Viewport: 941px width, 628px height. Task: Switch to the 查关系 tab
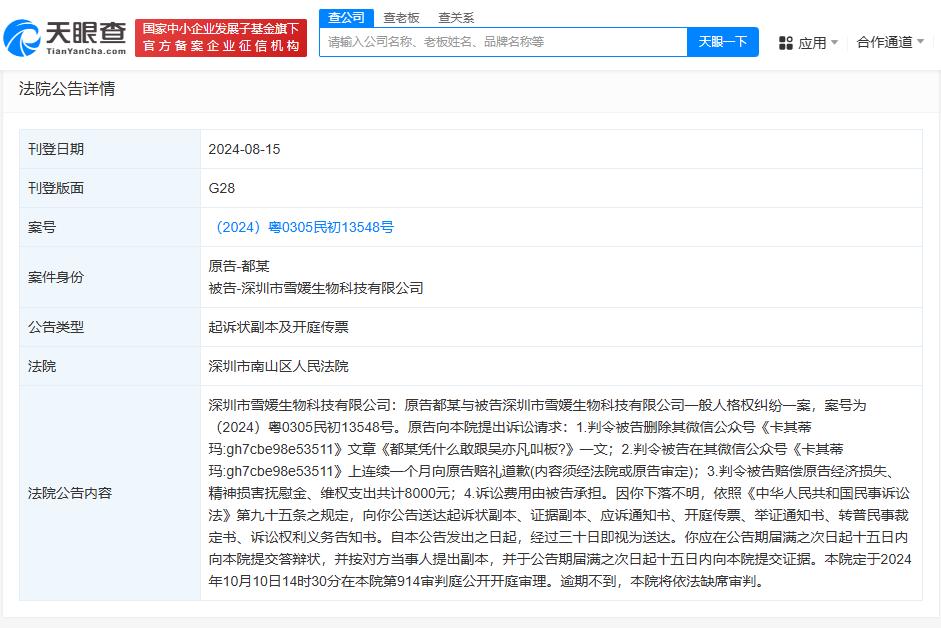click(456, 17)
